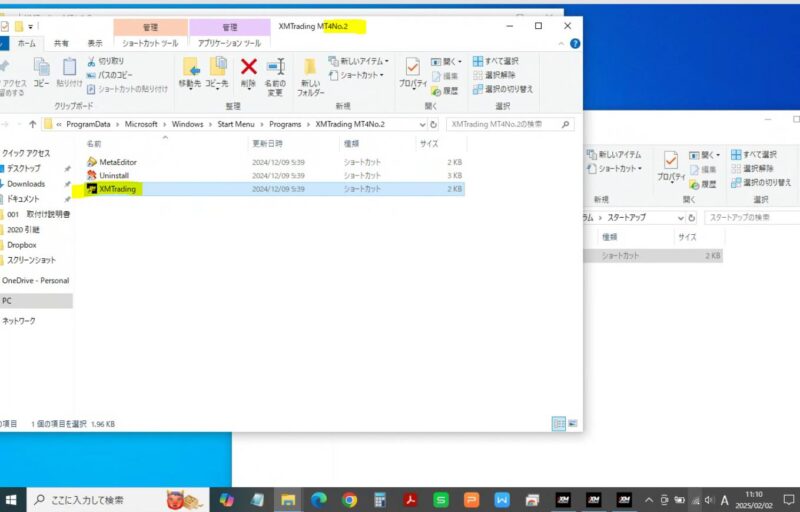This screenshot has width=800, height=512.
Task: Click Invert selection (選択の切り替え) in the スタートアップ window
Action: pos(761,183)
